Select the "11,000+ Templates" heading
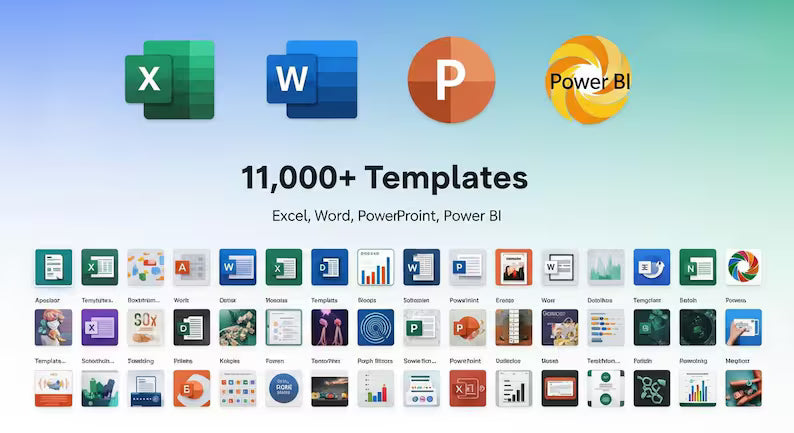 tap(384, 178)
